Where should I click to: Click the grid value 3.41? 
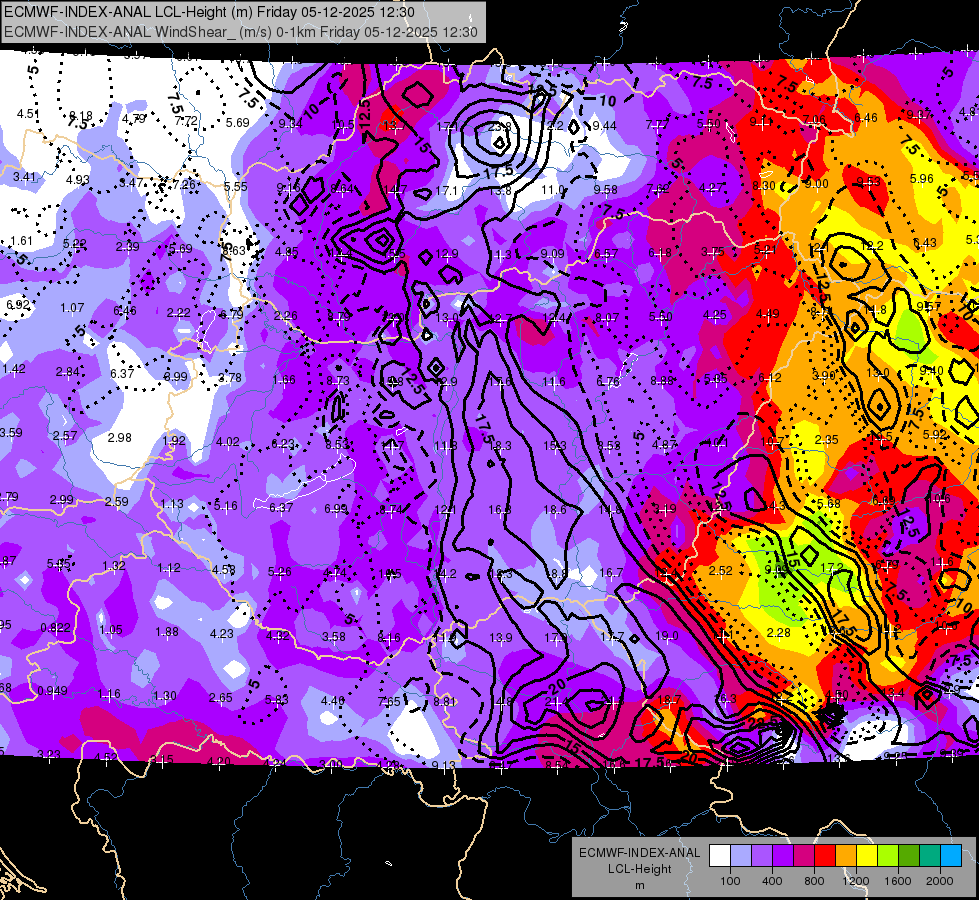[24, 177]
